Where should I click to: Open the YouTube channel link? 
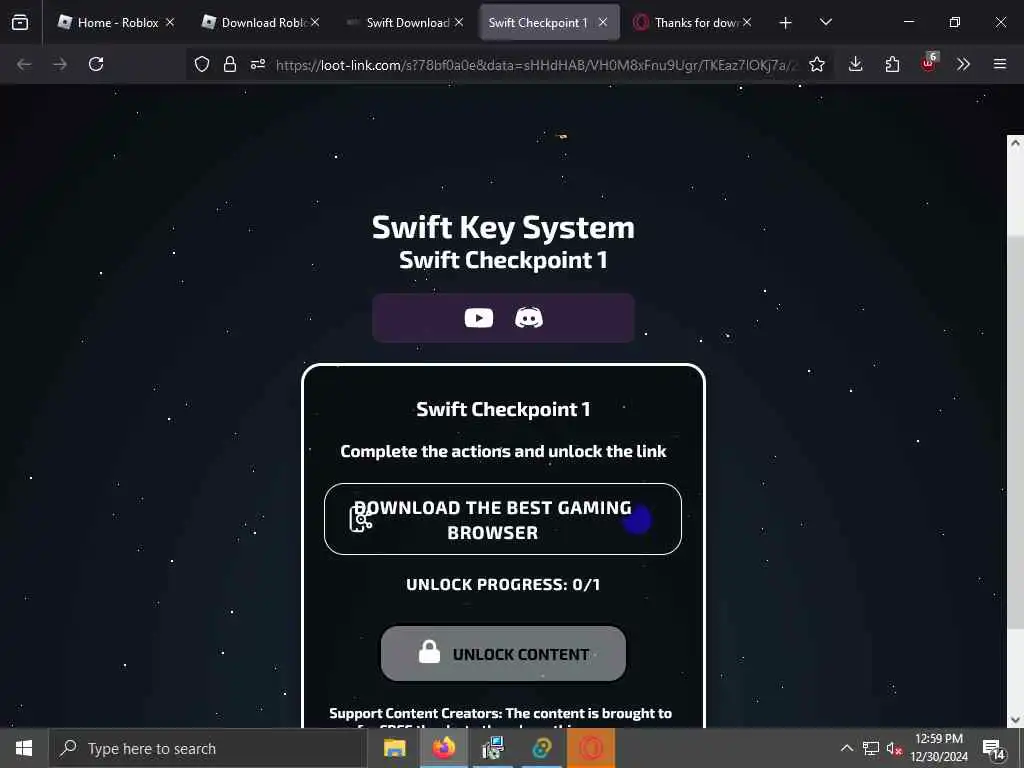(x=479, y=318)
